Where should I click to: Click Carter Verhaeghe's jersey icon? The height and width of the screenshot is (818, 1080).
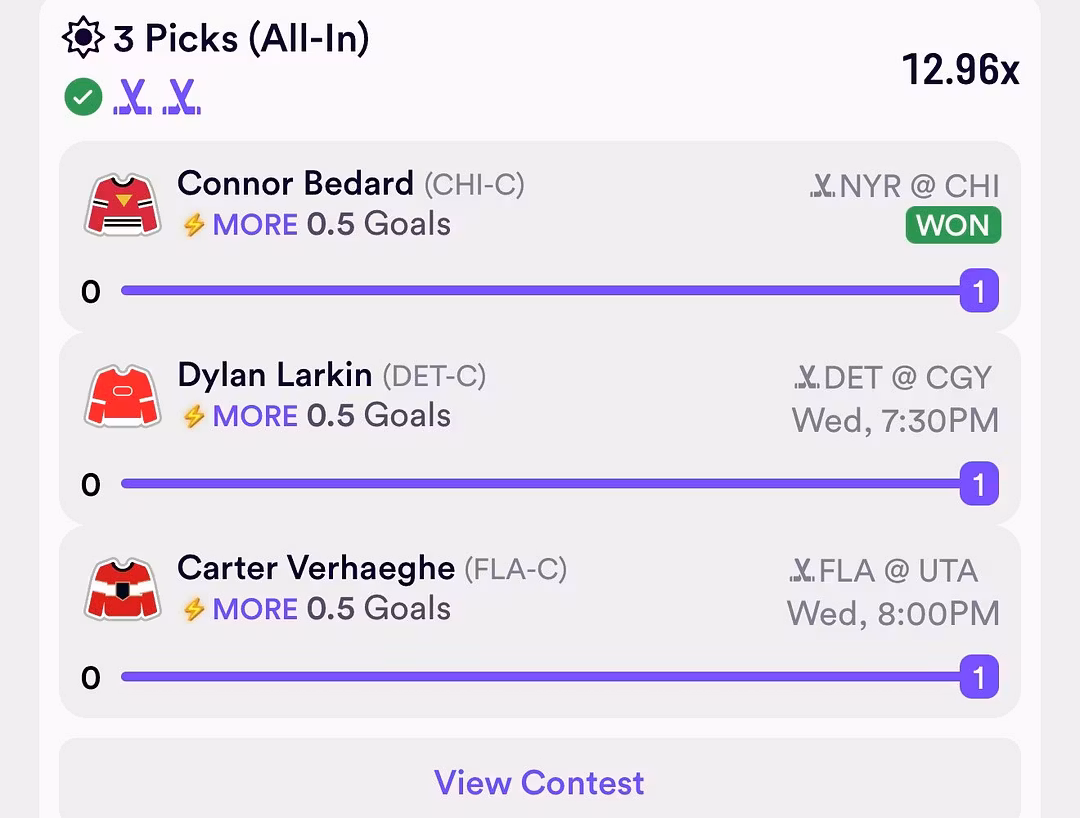click(121, 589)
